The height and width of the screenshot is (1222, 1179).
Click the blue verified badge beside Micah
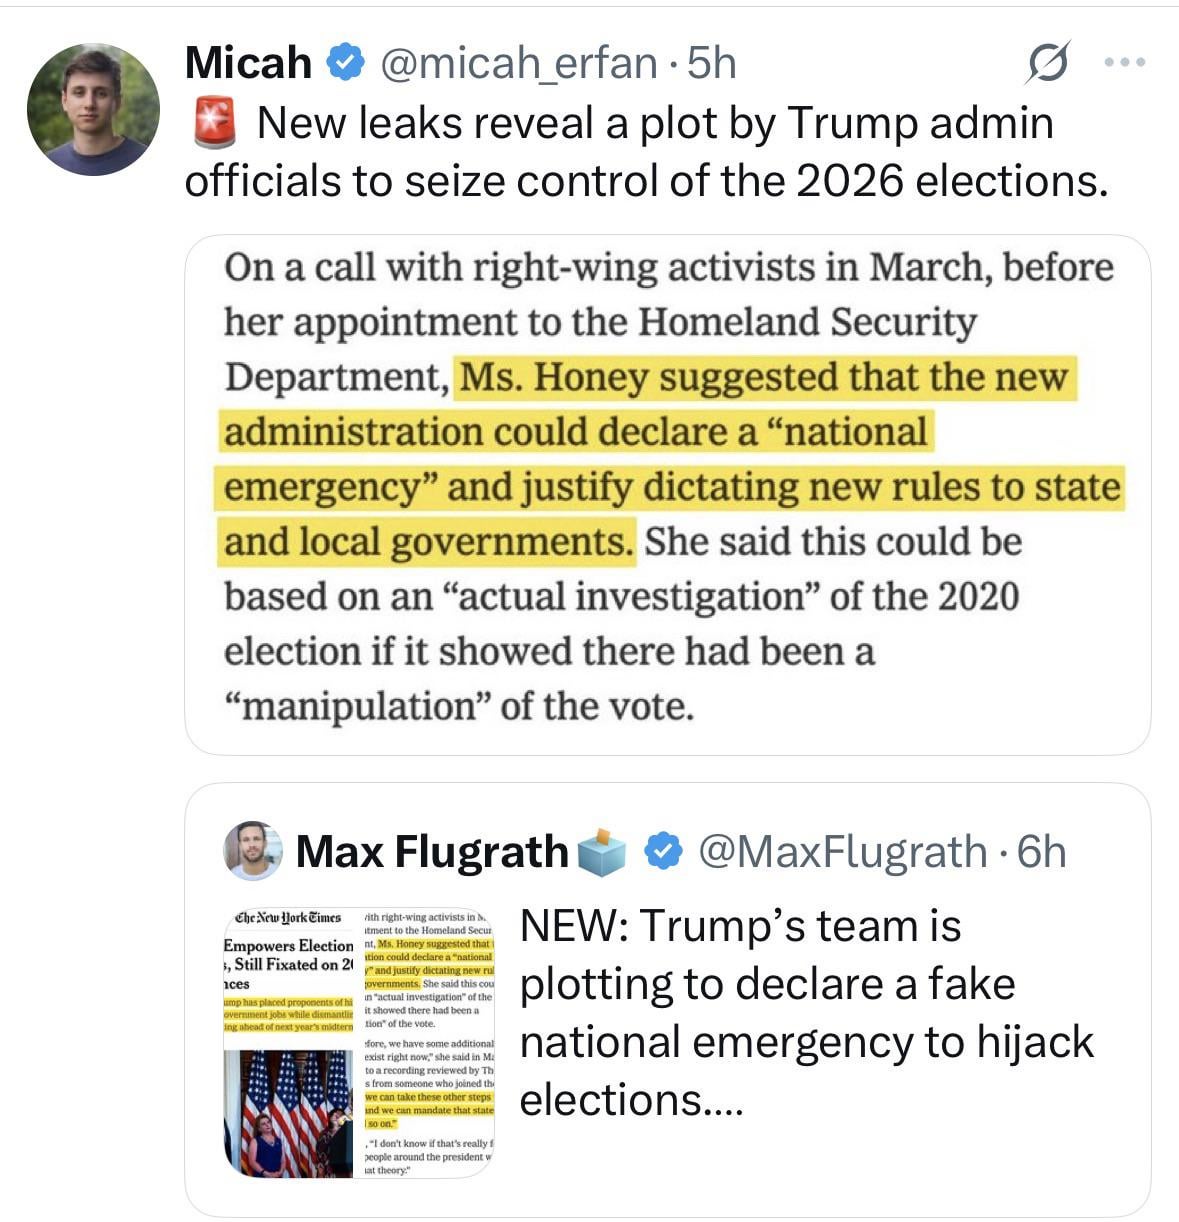pos(345,63)
